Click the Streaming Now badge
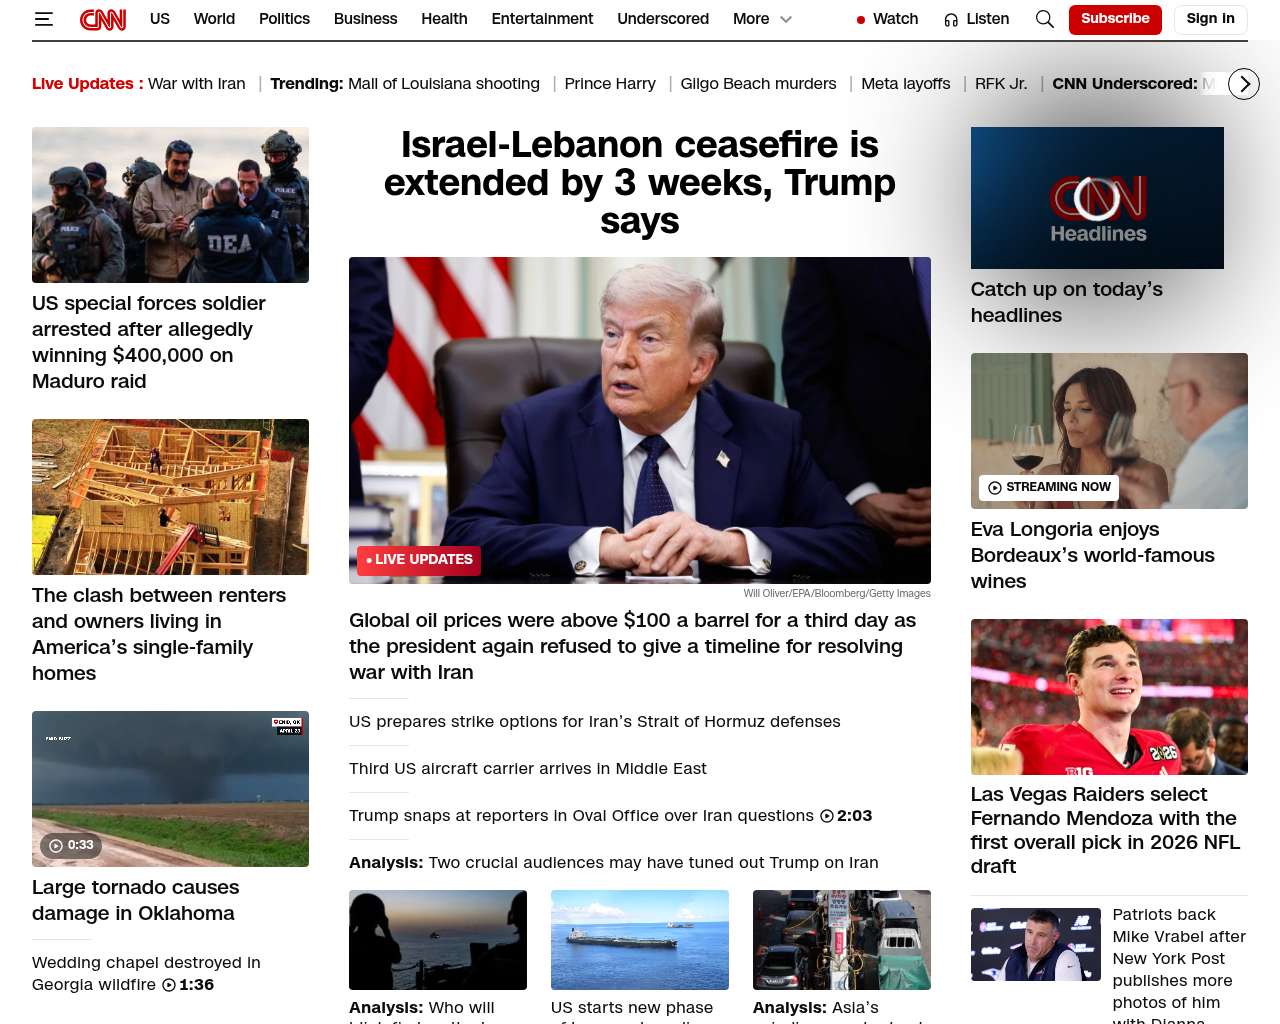Image resolution: width=1280 pixels, height=1024 pixels. click(x=1049, y=487)
